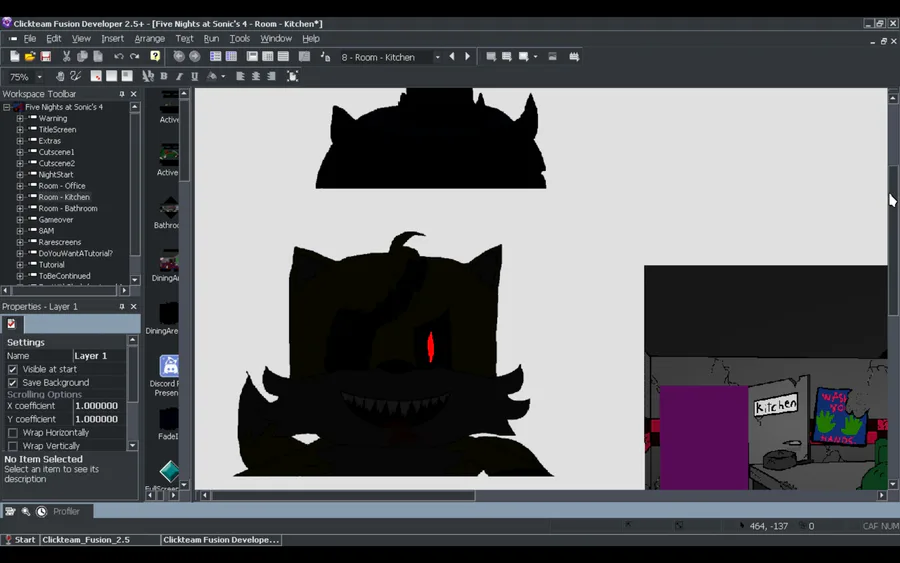Center text alignment icon

(255, 76)
